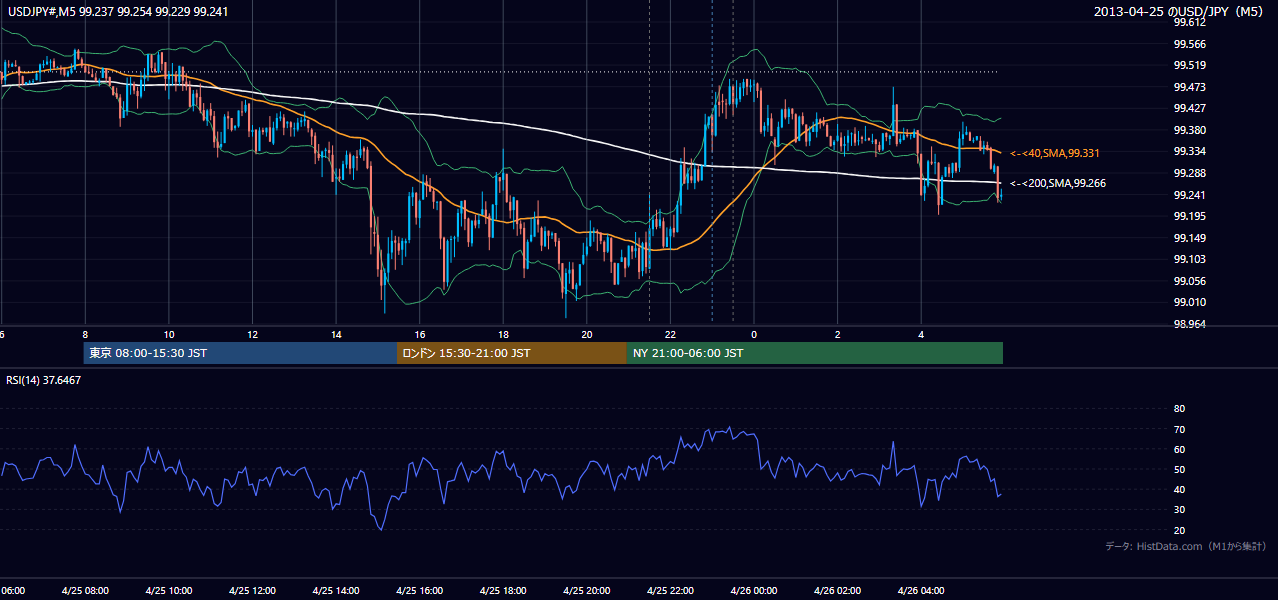Screen dimensions: 1278x600
Task: Click price axis value 99.149
Action: (x=1189, y=238)
